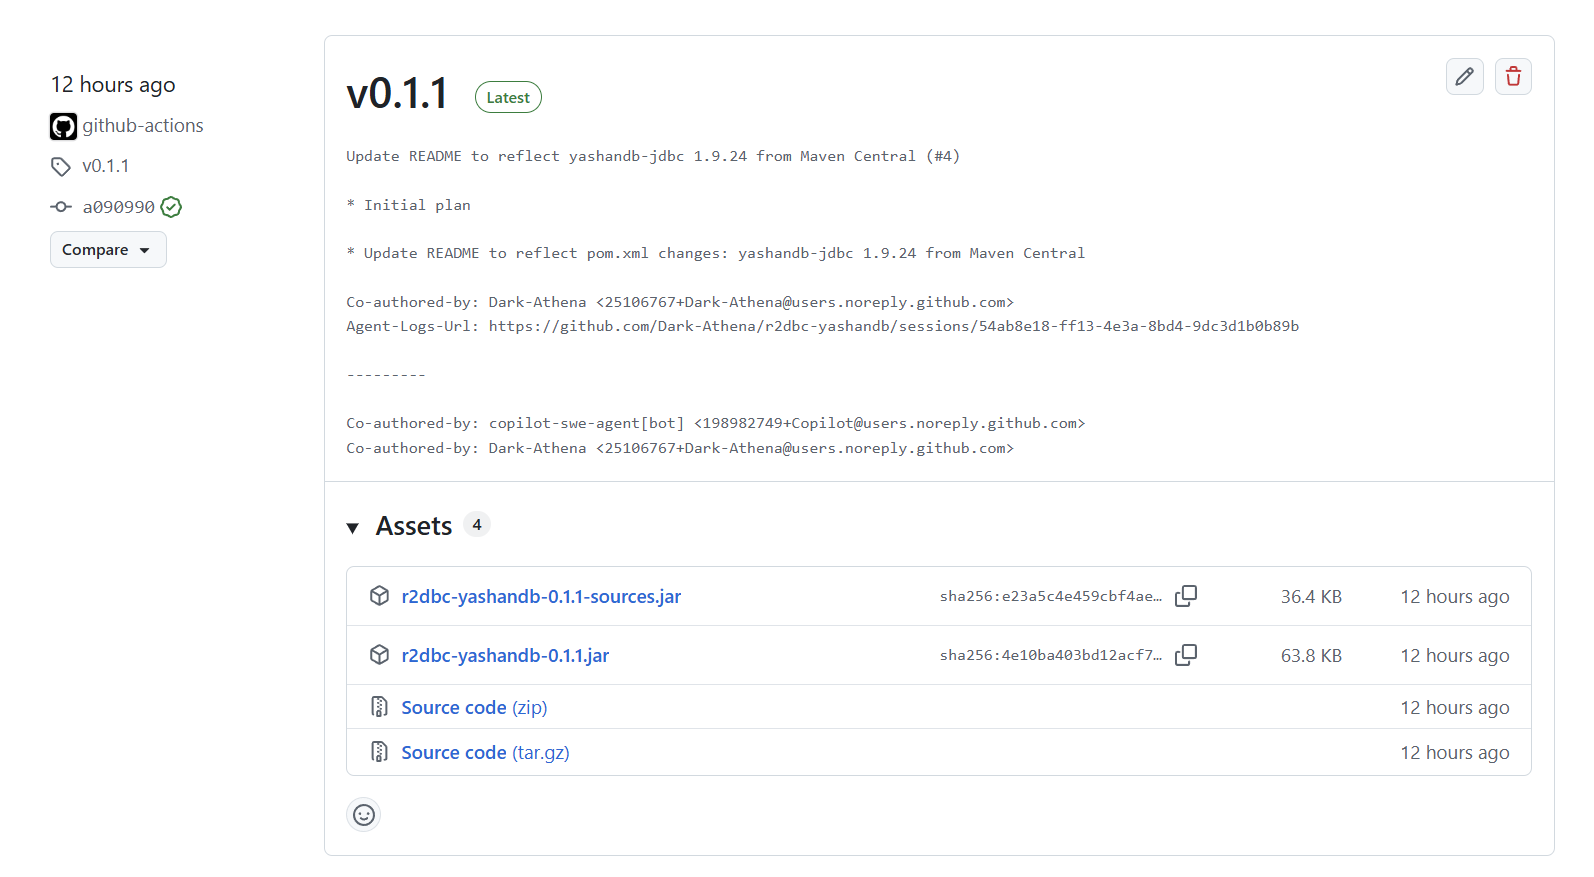Click the Latest release badge
The height and width of the screenshot is (877, 1594).
508,98
